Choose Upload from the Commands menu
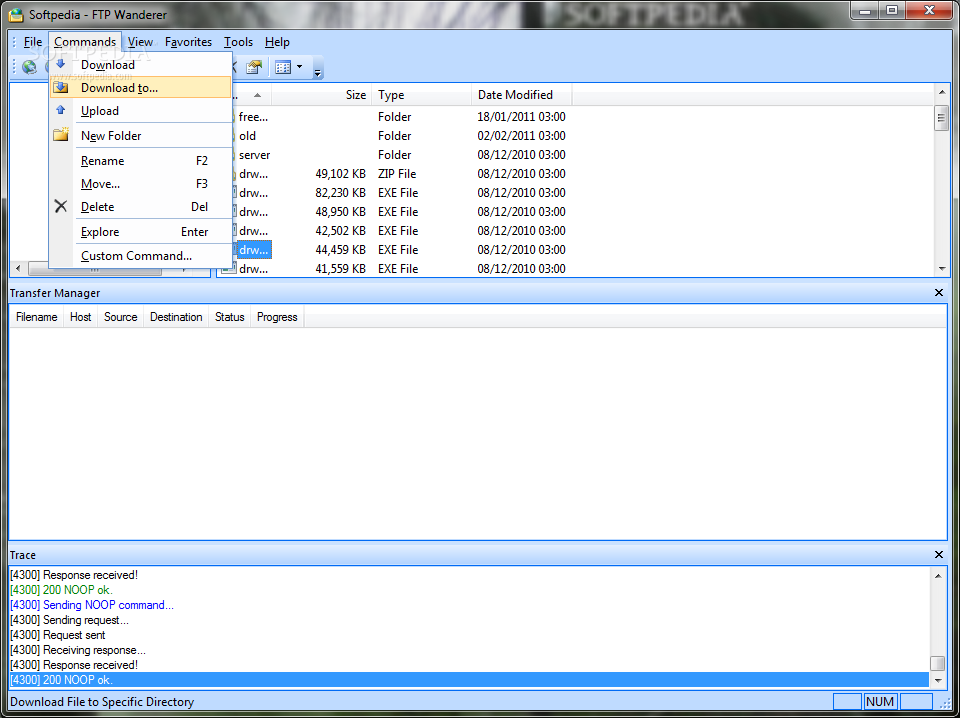This screenshot has height=718, width=960. pos(140,111)
